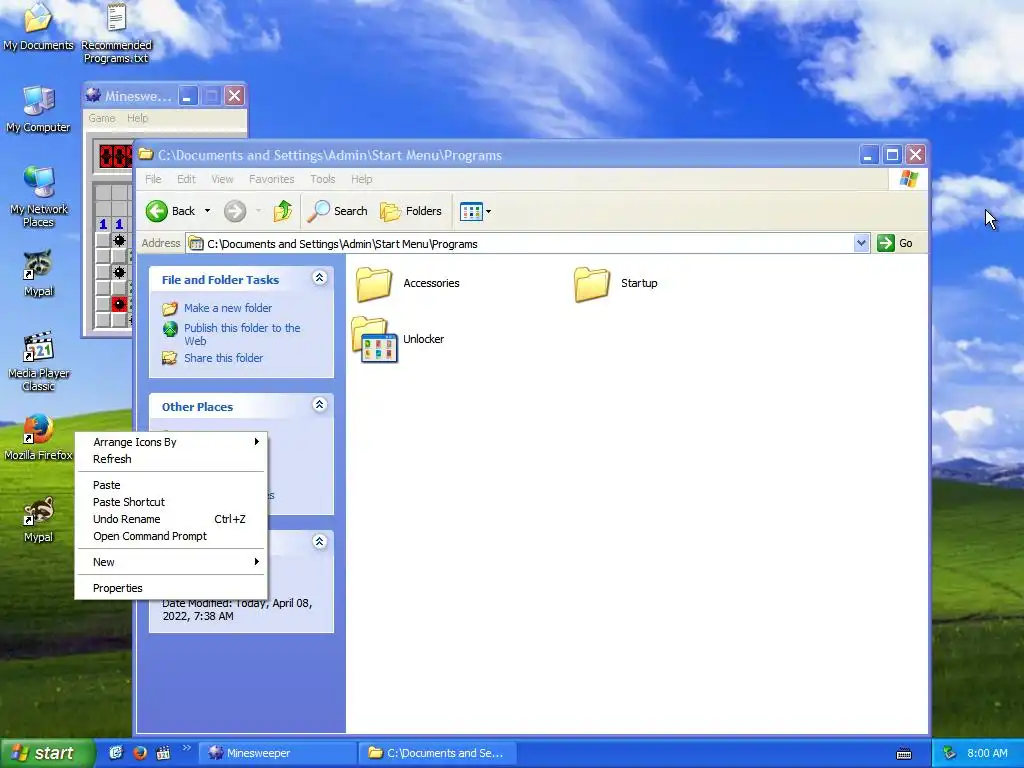
Task: Open the Tools menu
Action: point(323,179)
